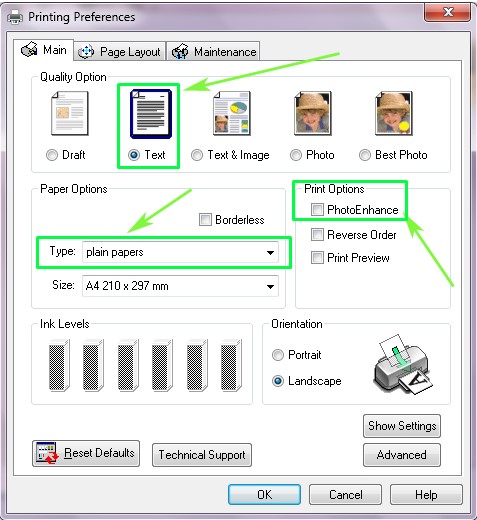Click the first ink cartridge level
477x520 pixels.
pyautogui.click(x=59, y=365)
